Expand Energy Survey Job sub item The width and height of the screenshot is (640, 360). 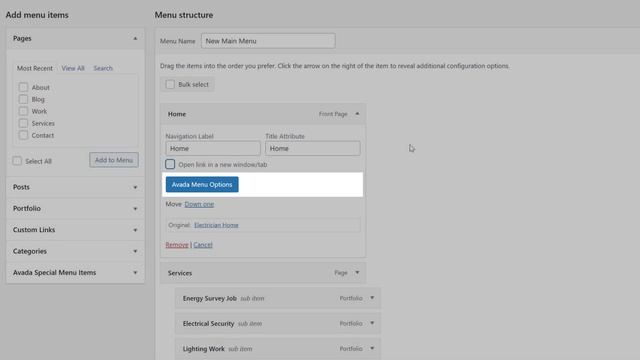pos(372,298)
